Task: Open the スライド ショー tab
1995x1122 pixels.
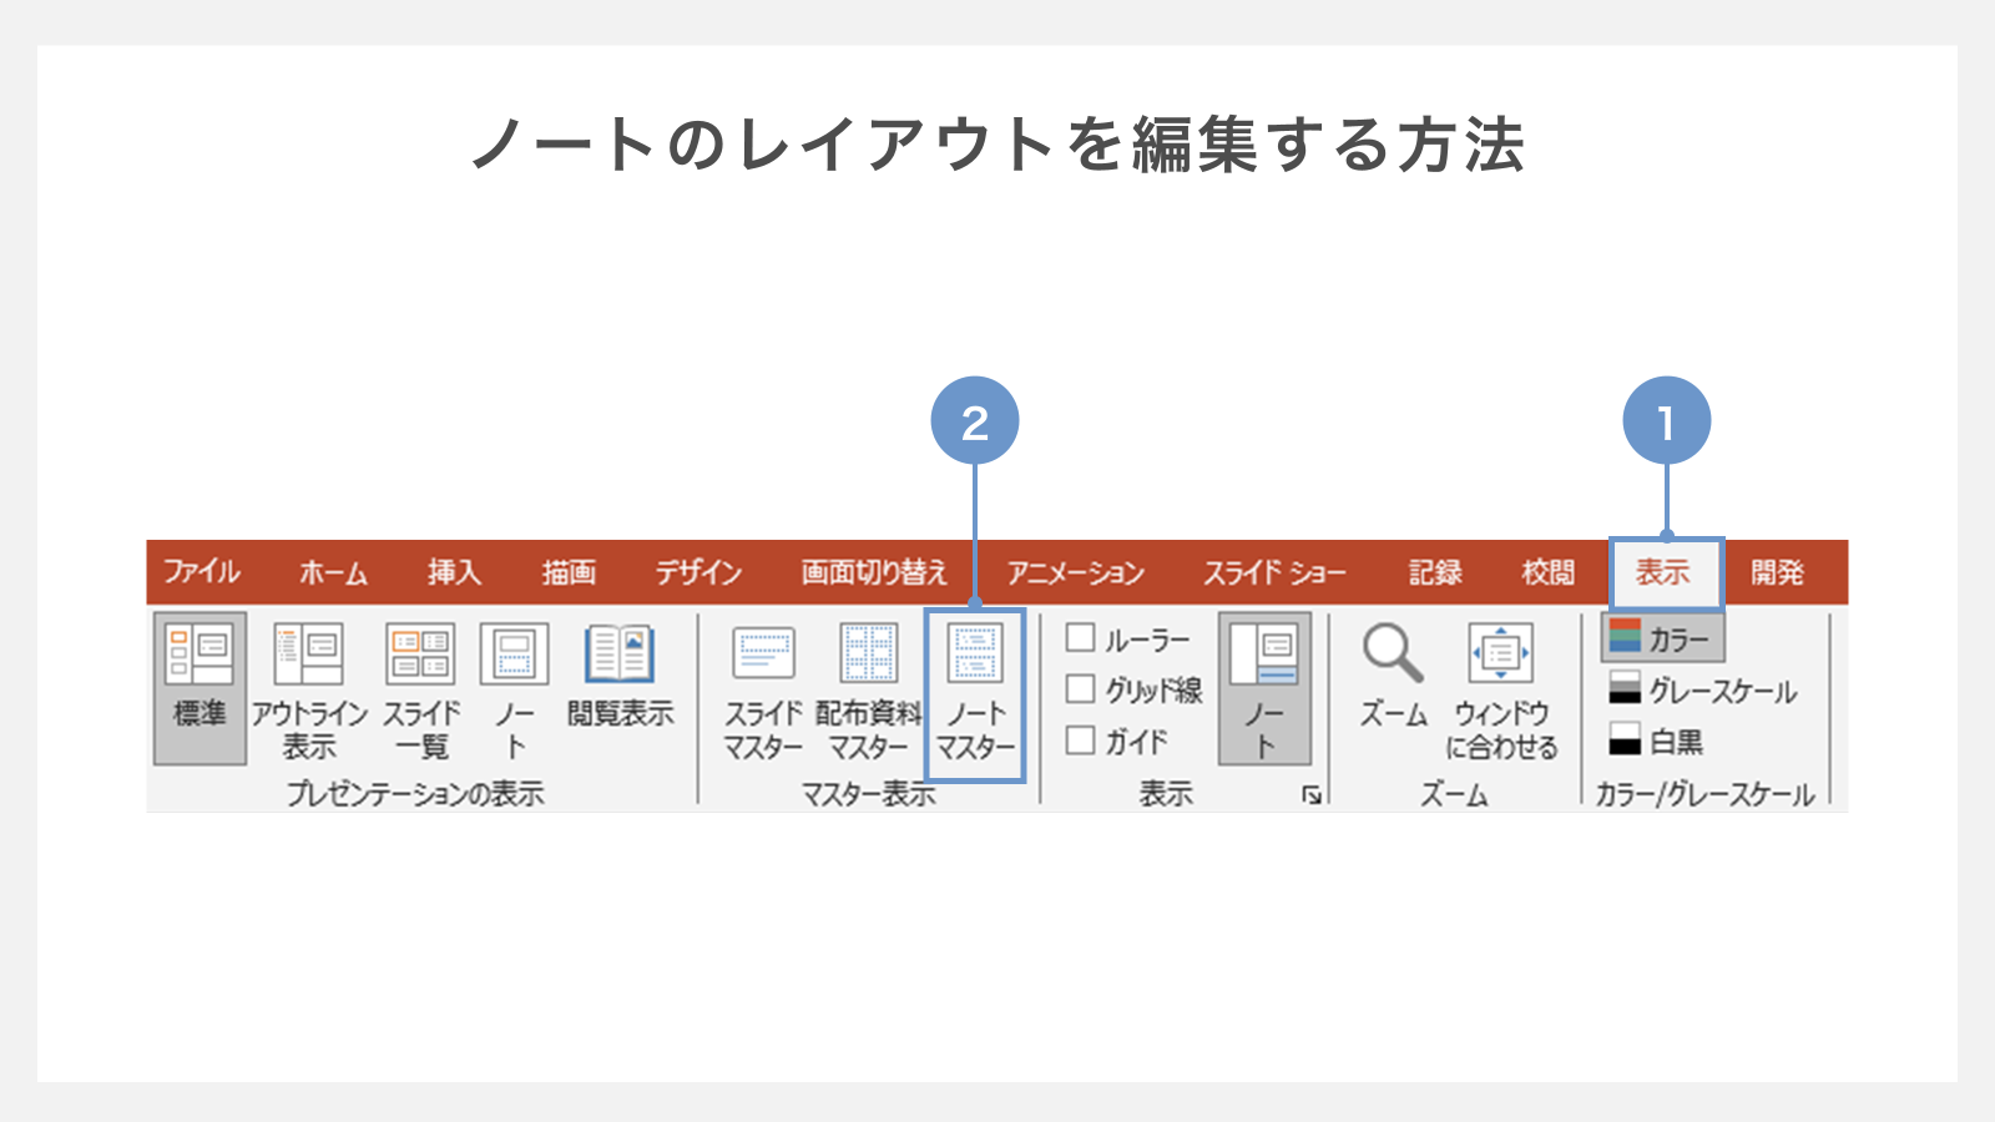Action: [x=1274, y=572]
